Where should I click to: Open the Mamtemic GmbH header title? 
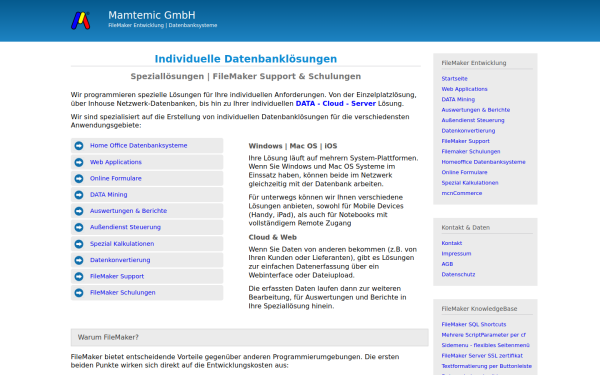click(152, 15)
